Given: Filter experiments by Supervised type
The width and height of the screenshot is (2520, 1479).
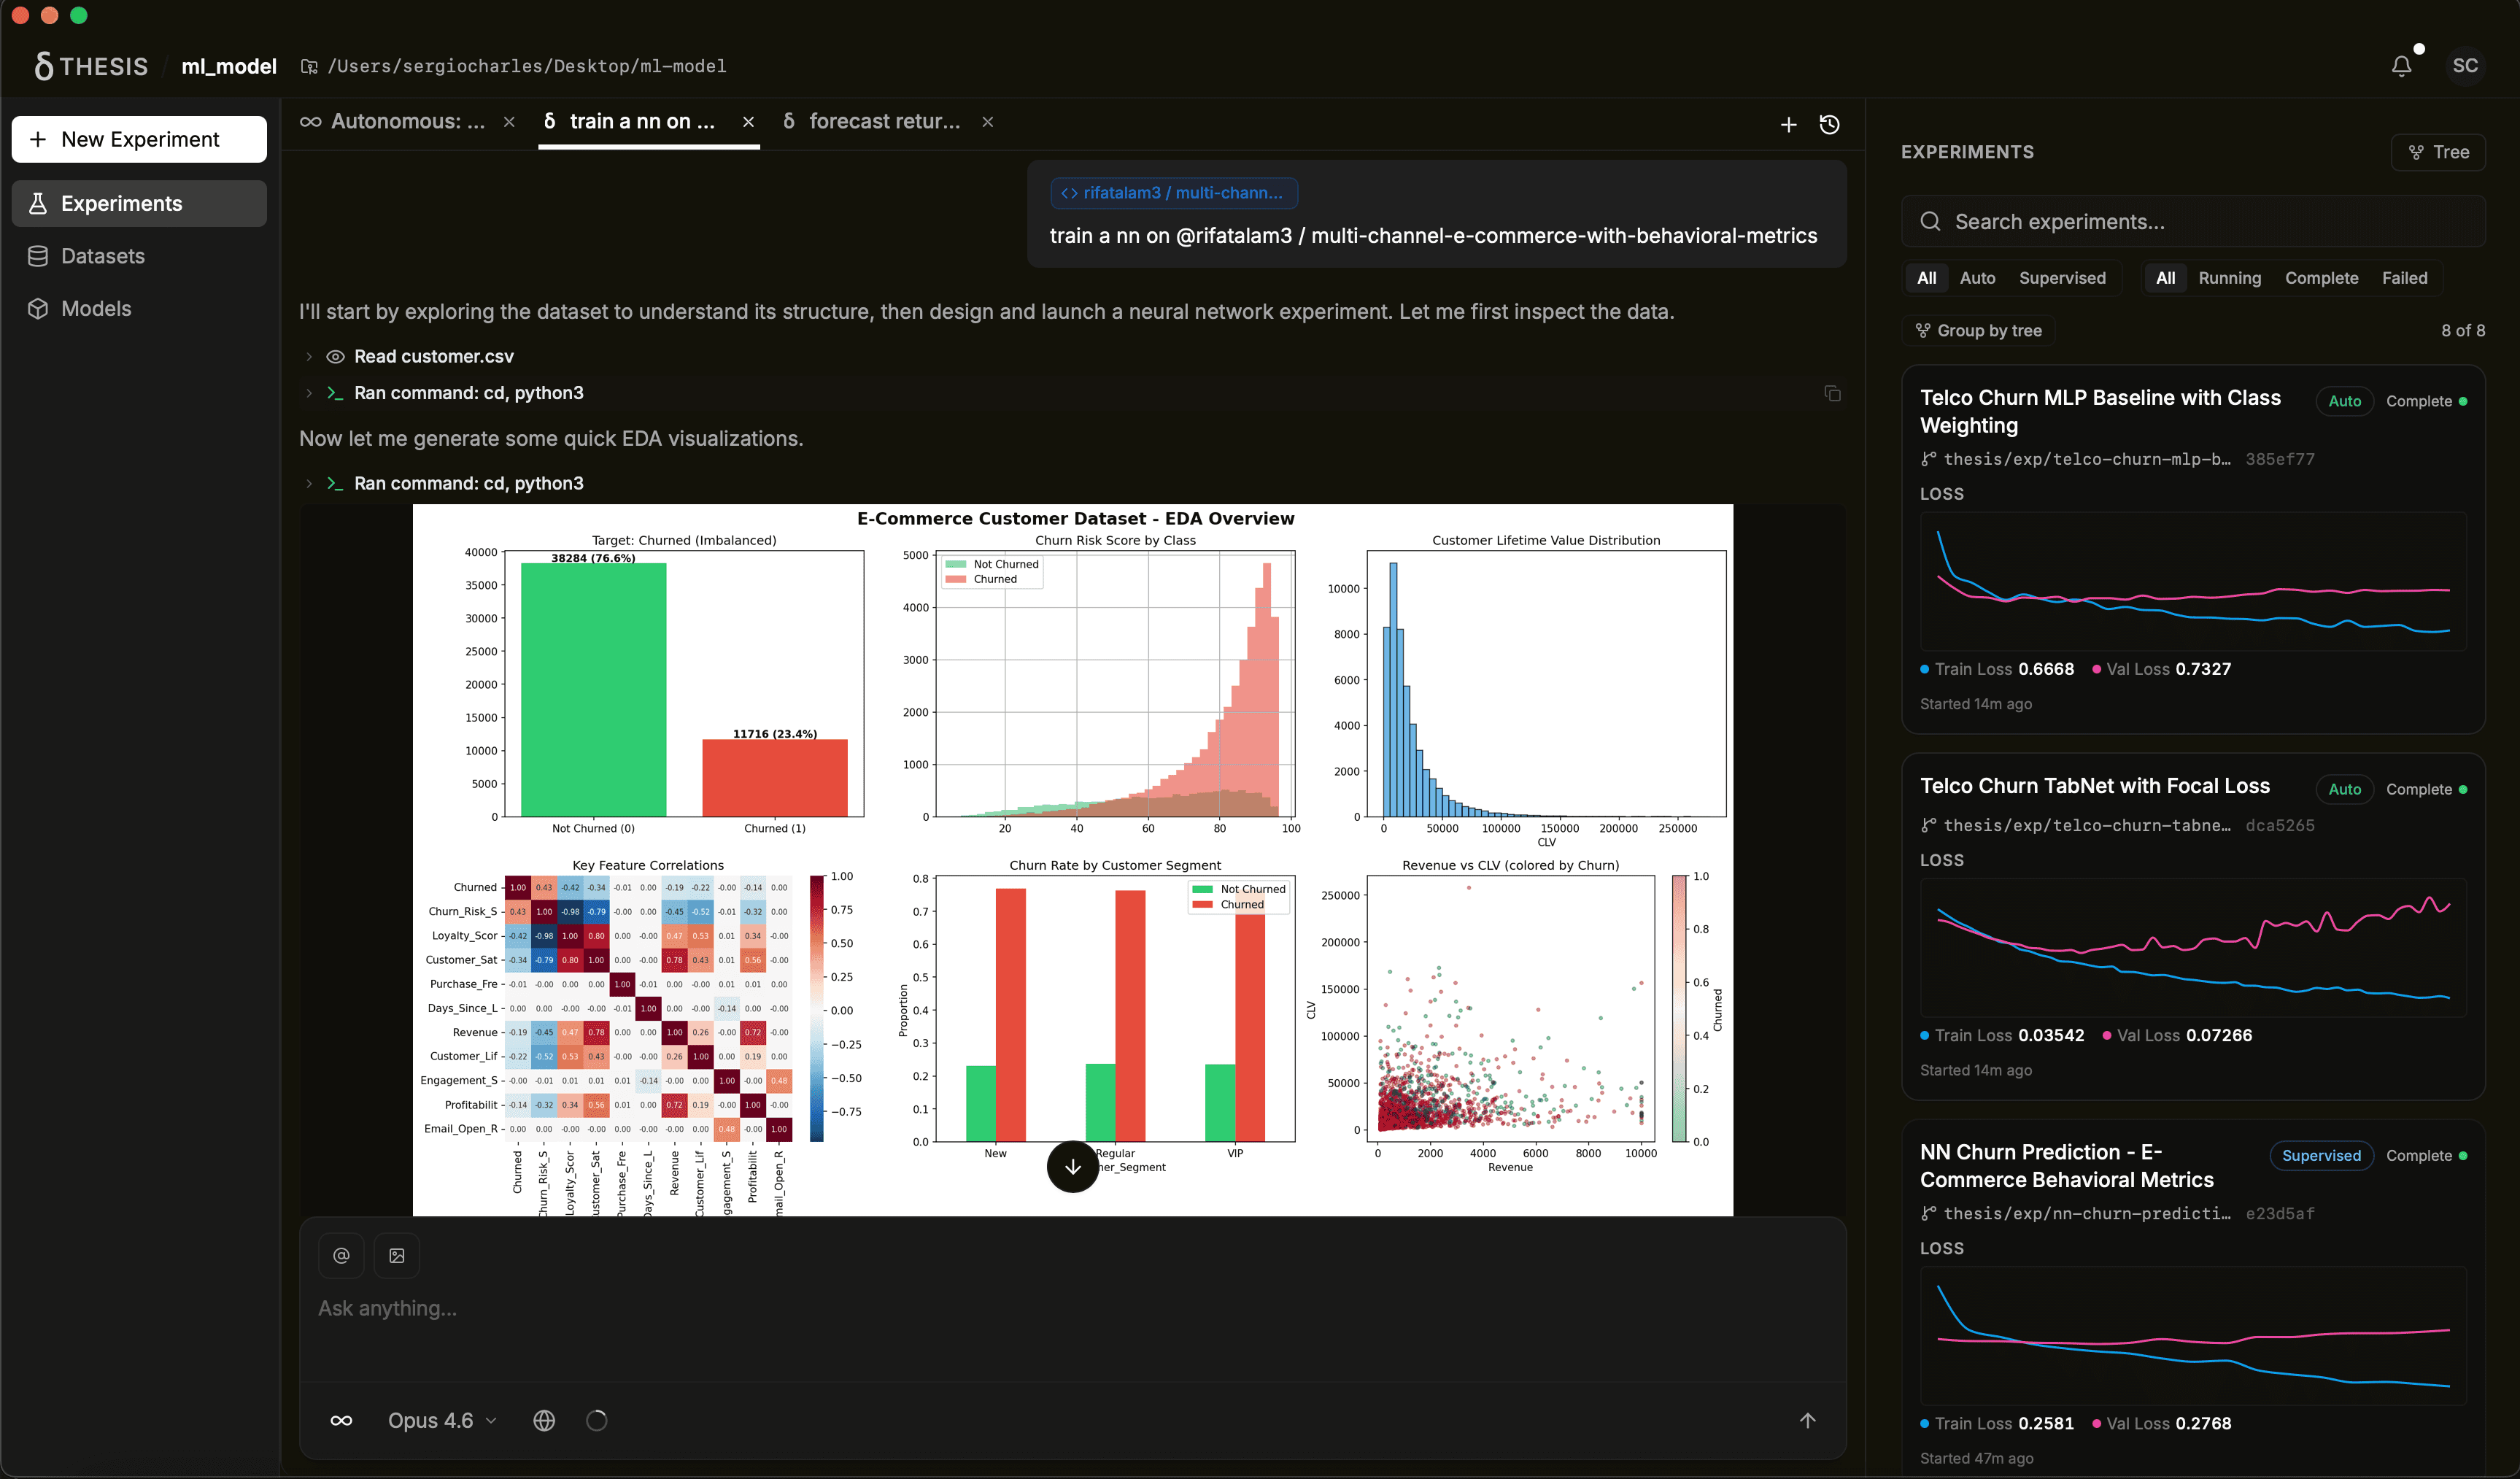Looking at the screenshot, I should point(2063,278).
